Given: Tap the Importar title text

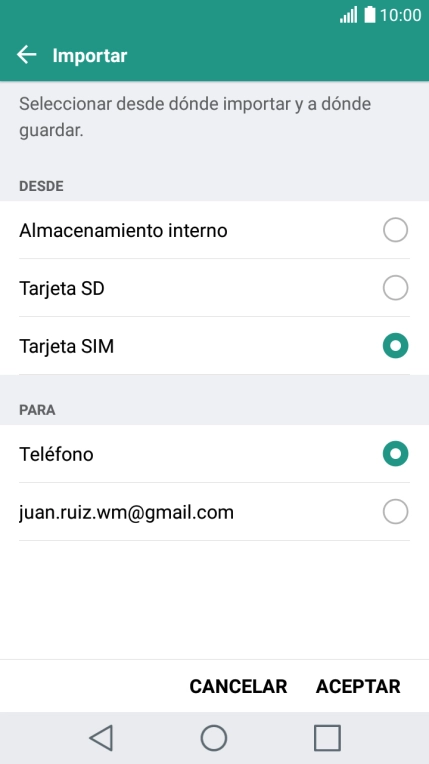Looking at the screenshot, I should (90, 56).
